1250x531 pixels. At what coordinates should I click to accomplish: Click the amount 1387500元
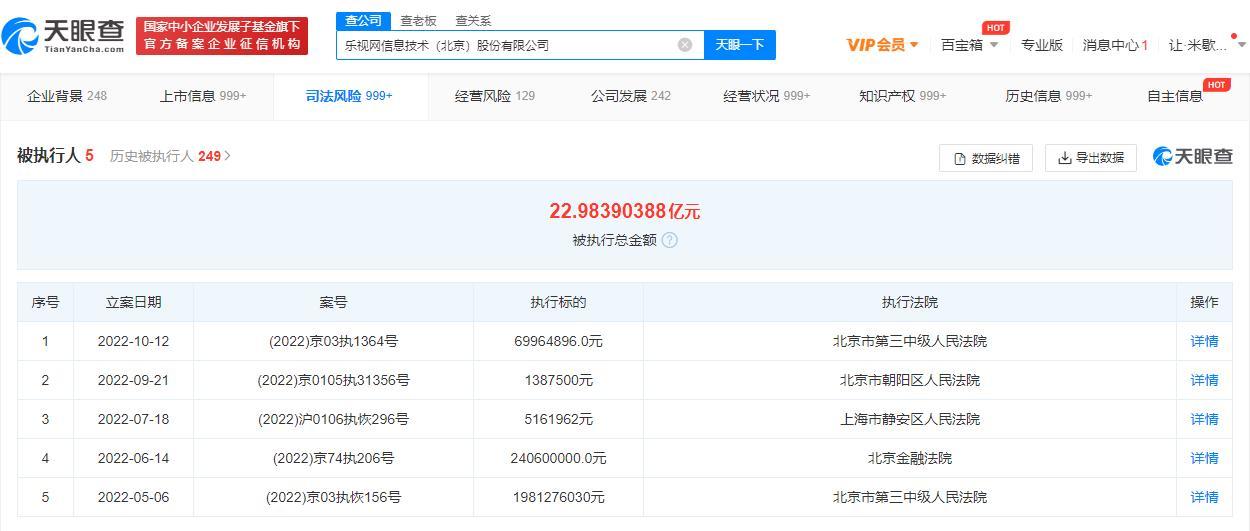coord(558,380)
